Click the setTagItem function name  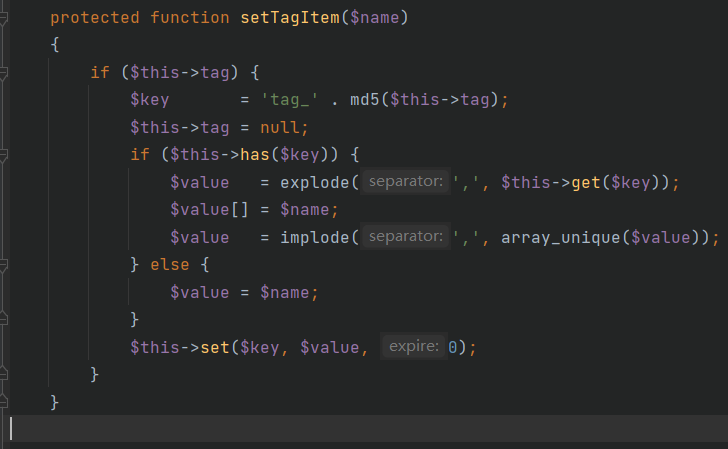290,19
